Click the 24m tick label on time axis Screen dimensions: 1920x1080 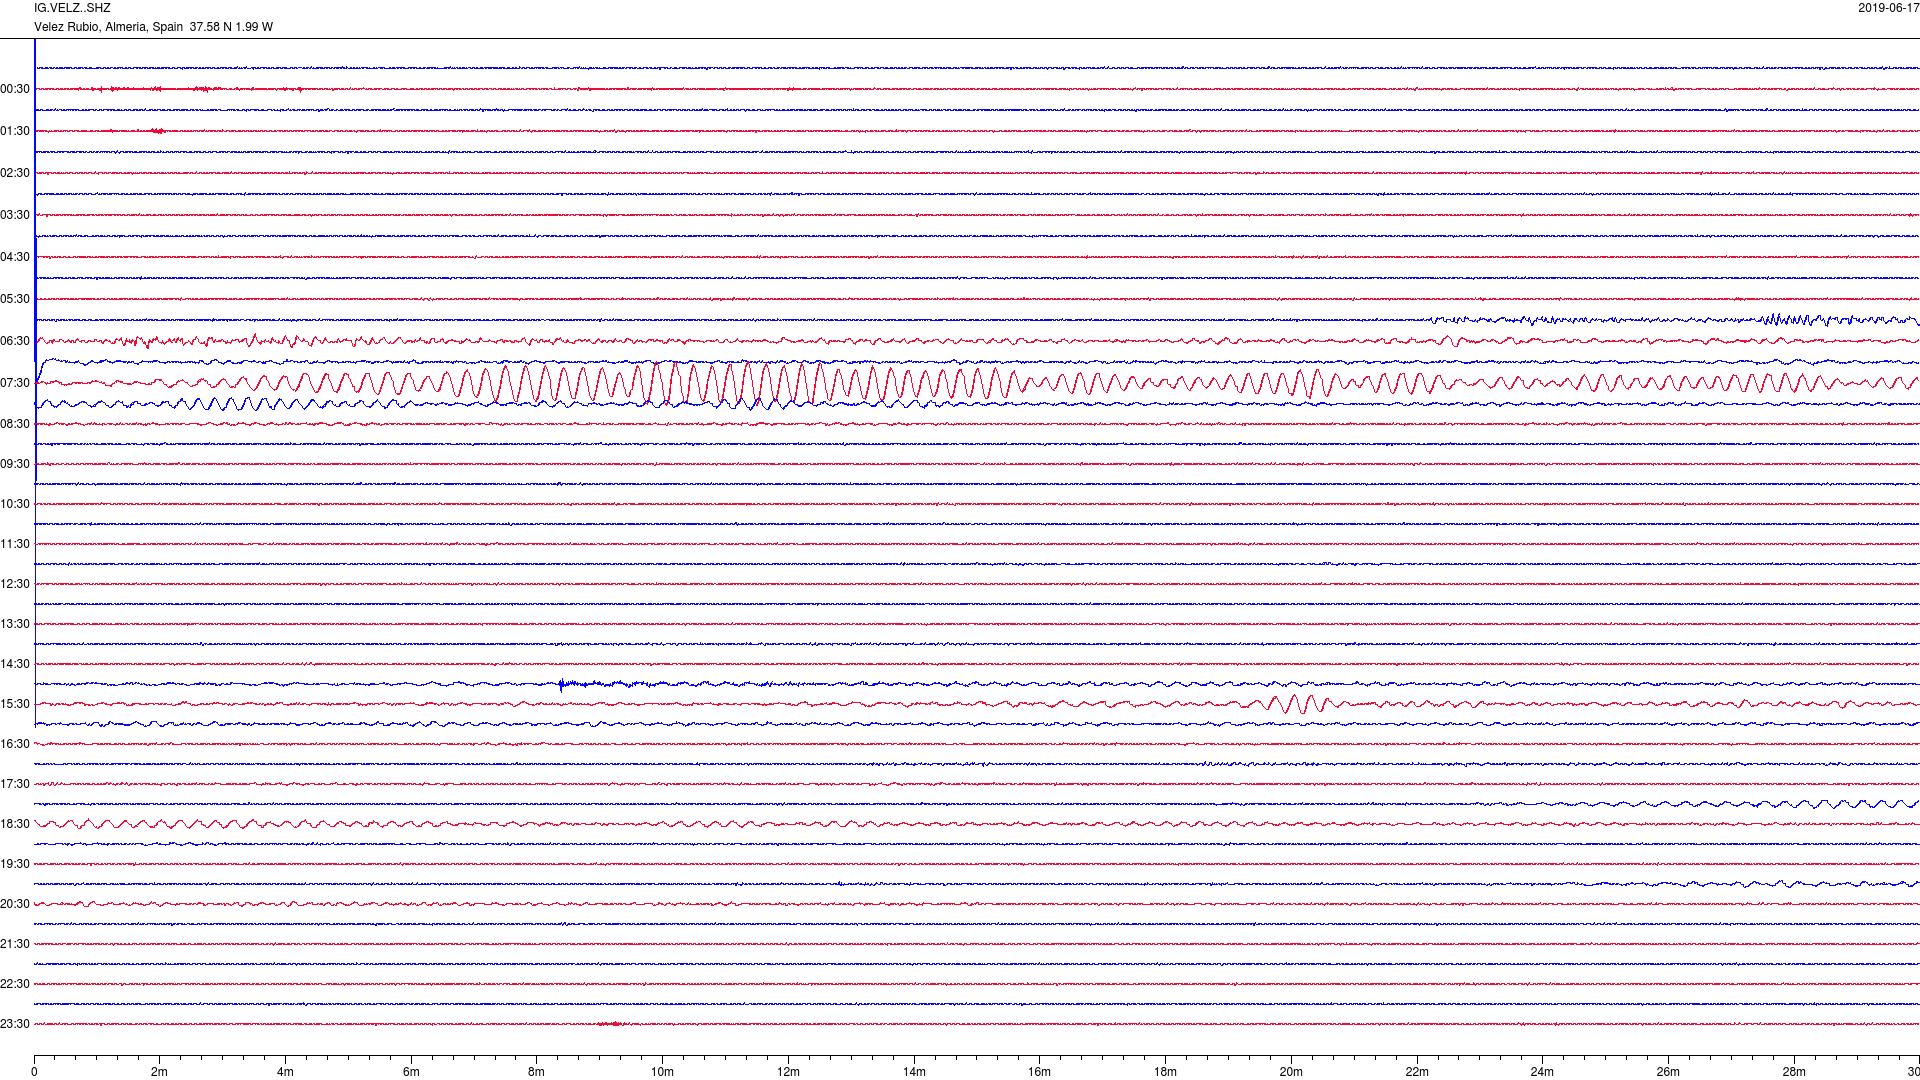(1542, 1072)
